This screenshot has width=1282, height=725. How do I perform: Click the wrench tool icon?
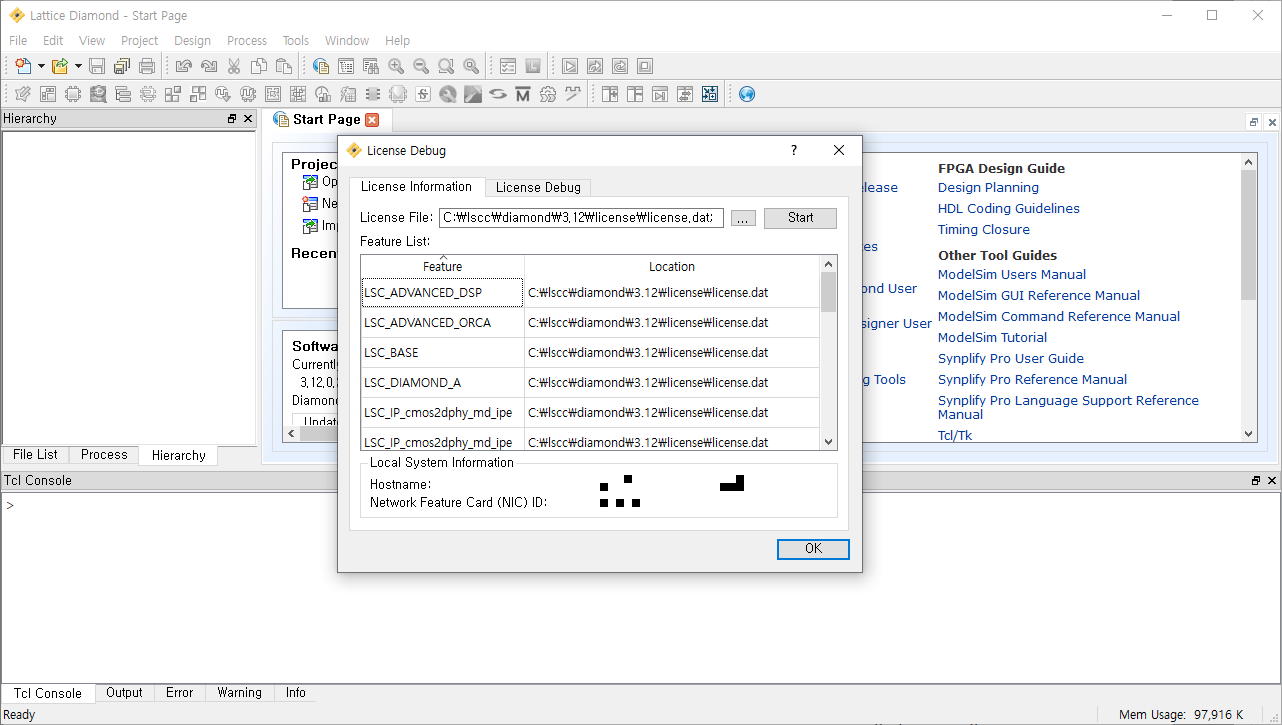(448, 94)
